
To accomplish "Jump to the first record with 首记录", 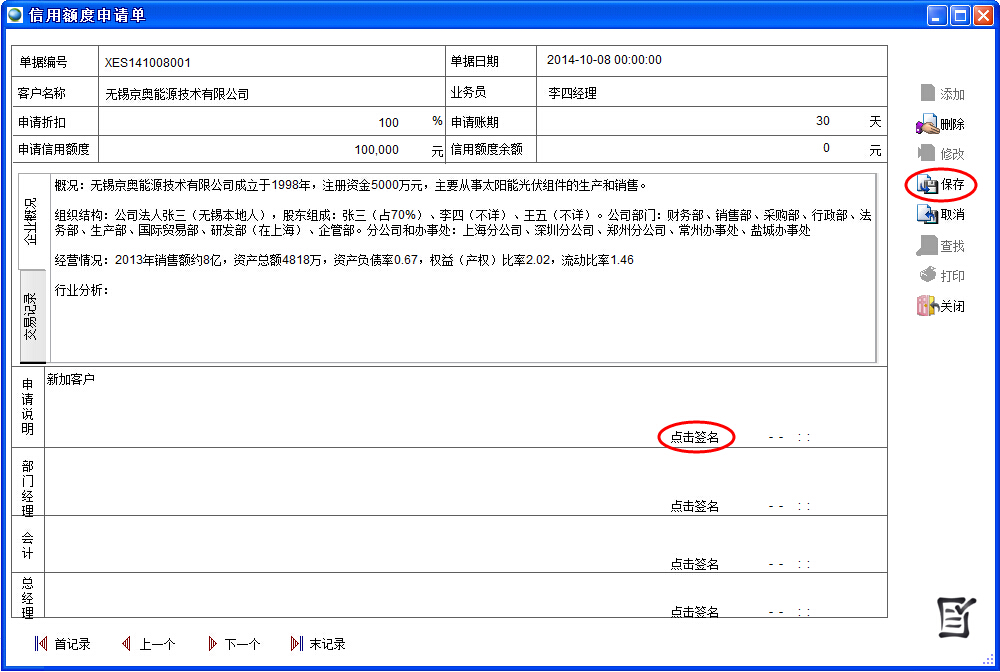I will point(62,643).
